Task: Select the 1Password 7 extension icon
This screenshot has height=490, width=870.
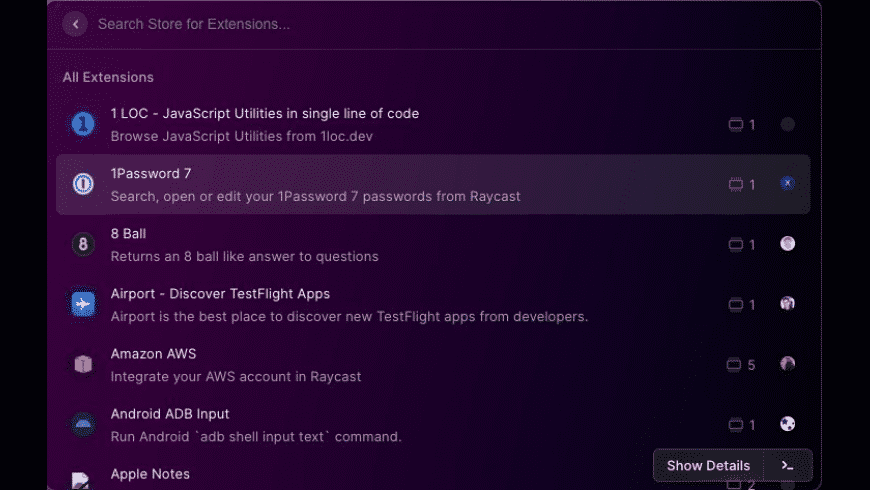Action: click(x=83, y=184)
